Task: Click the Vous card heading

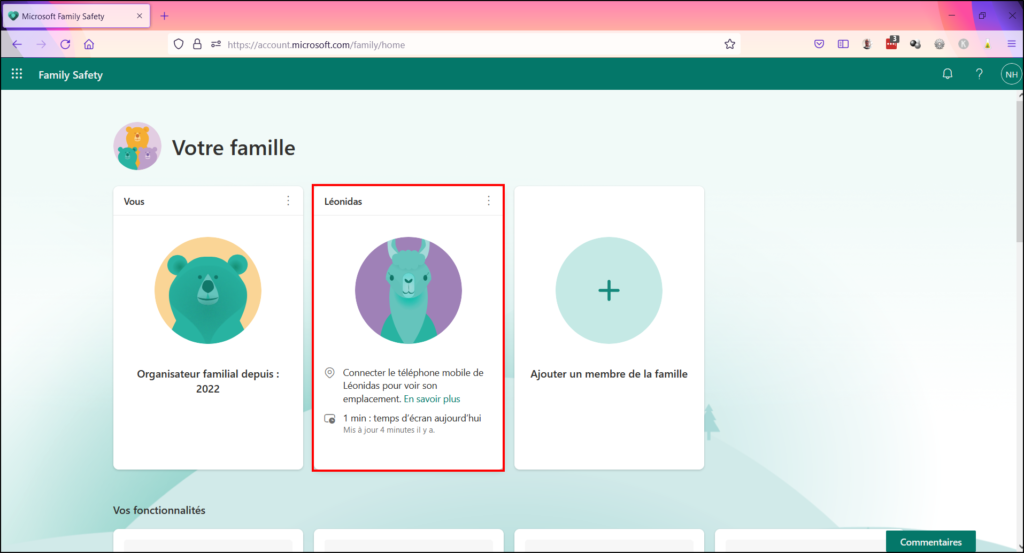Action: (x=134, y=201)
